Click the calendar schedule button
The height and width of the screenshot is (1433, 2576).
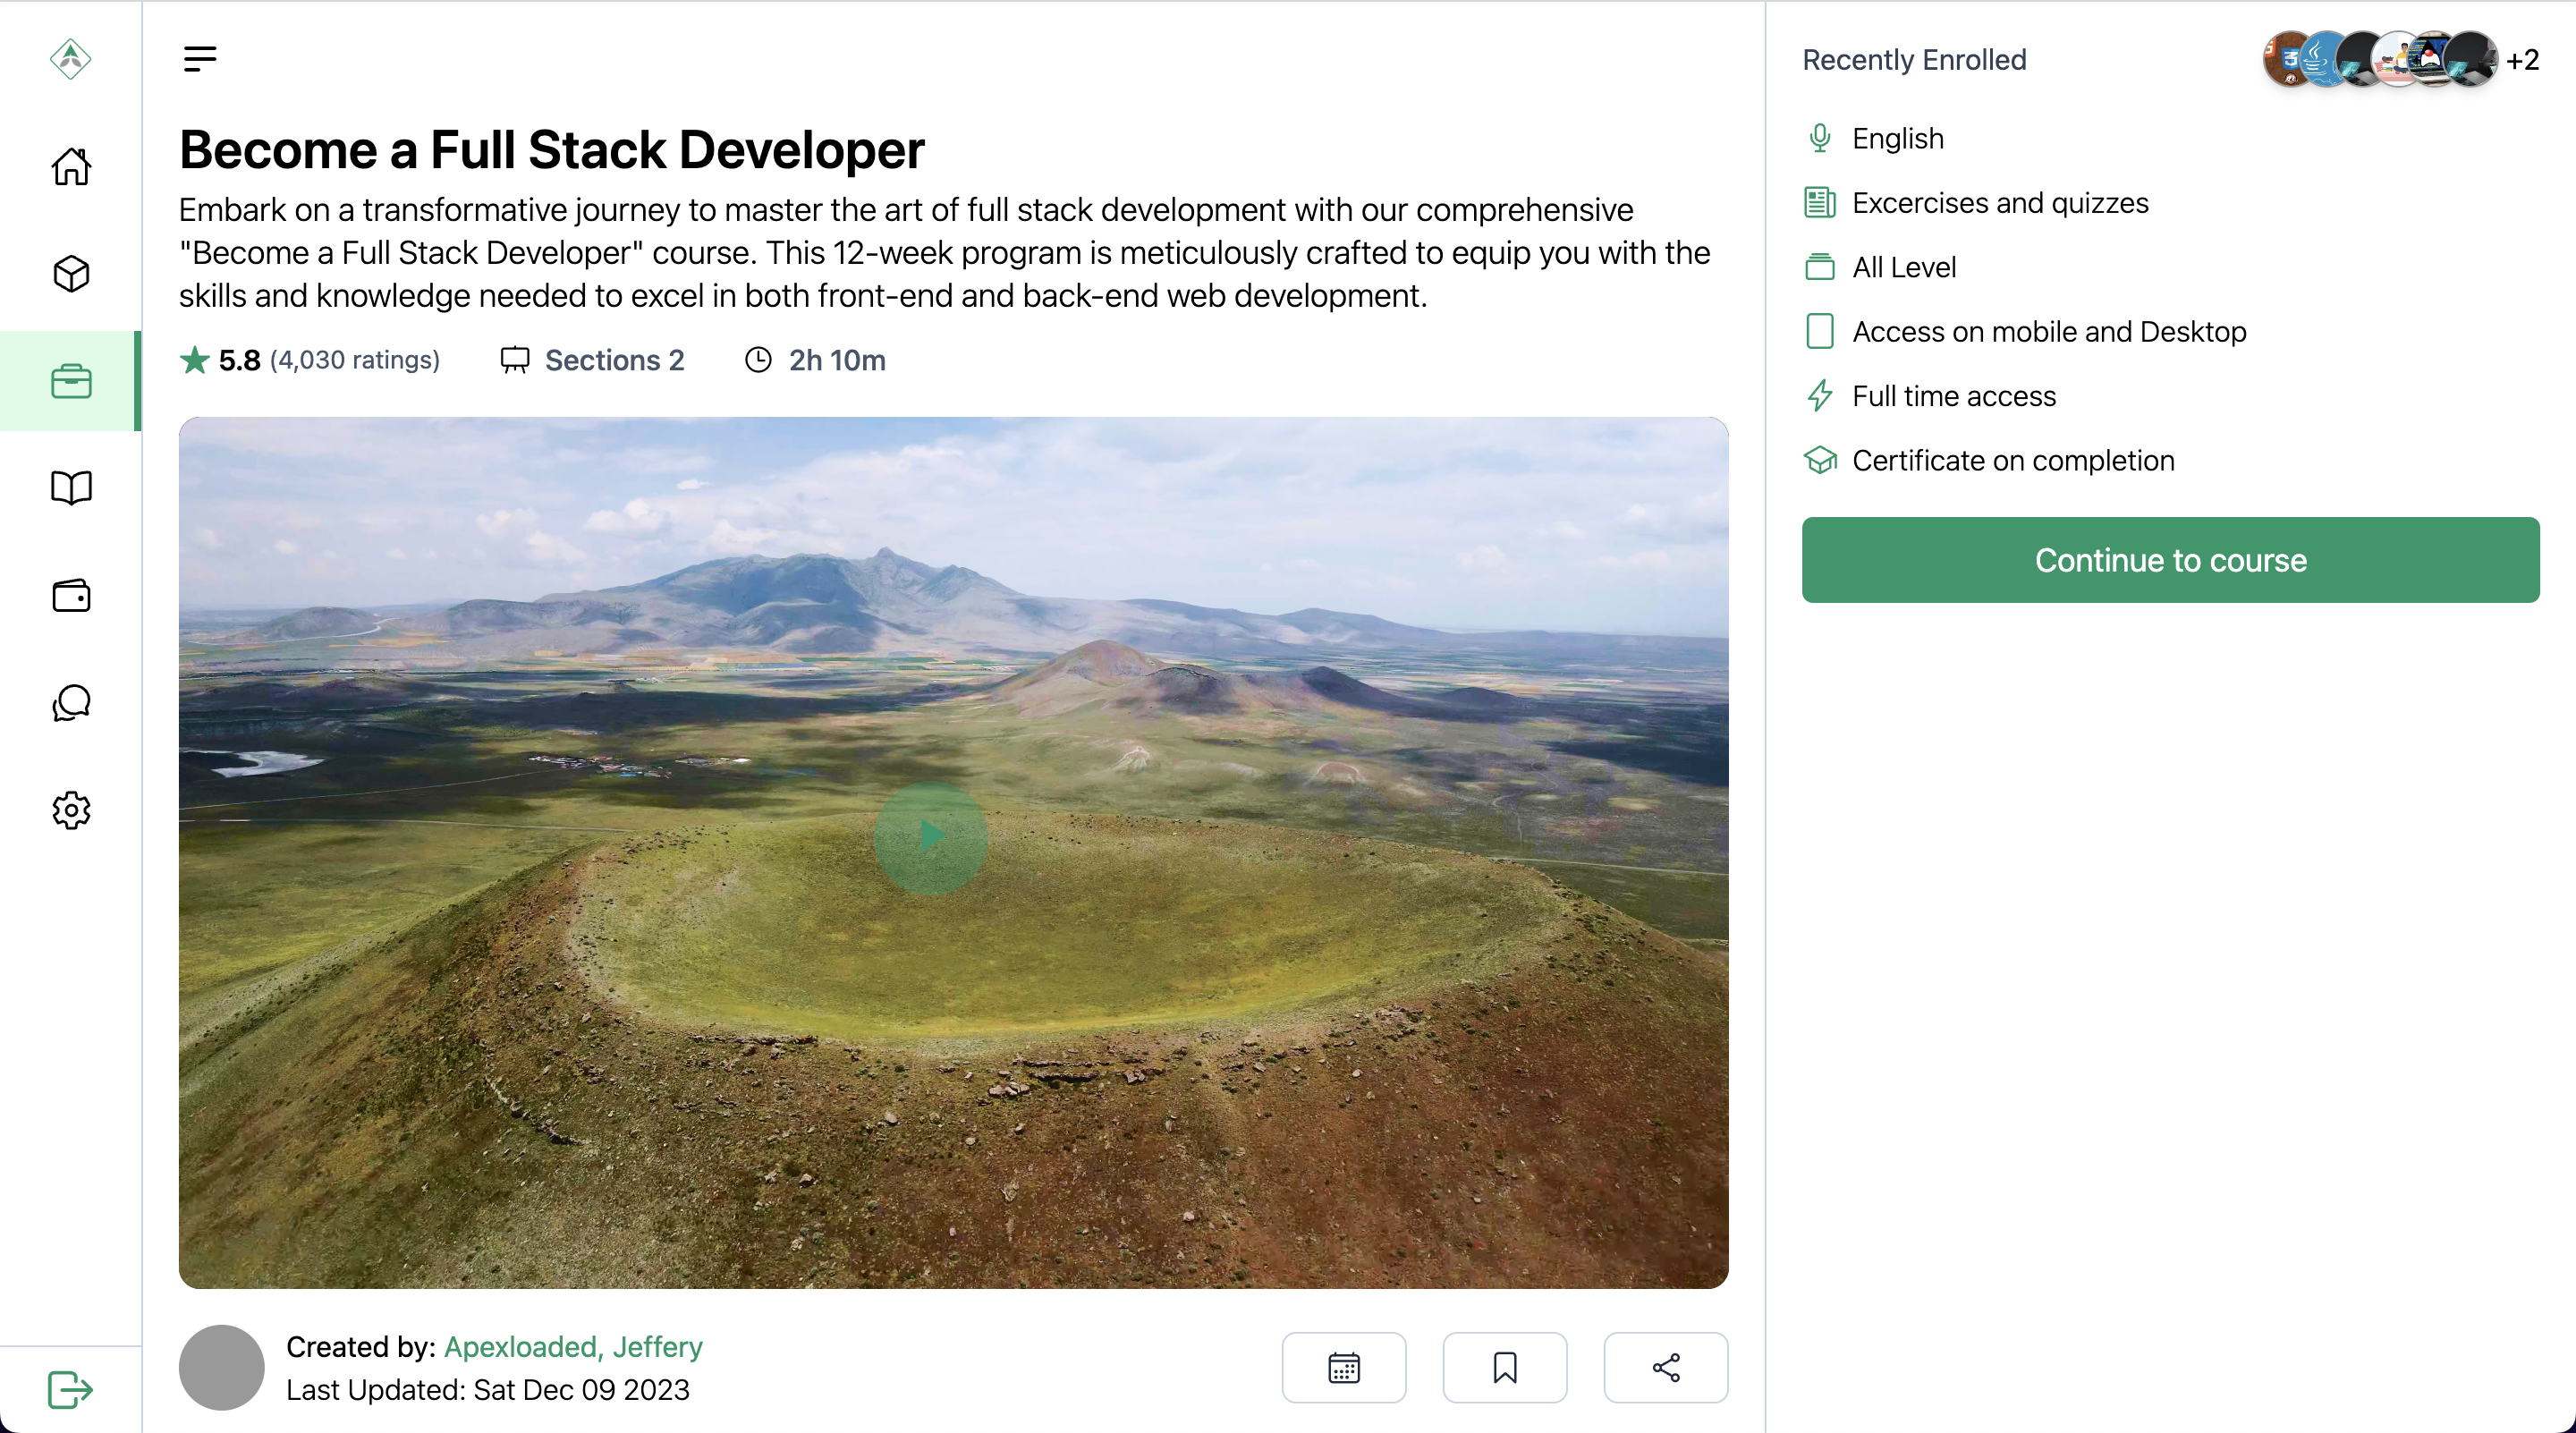[1343, 1367]
